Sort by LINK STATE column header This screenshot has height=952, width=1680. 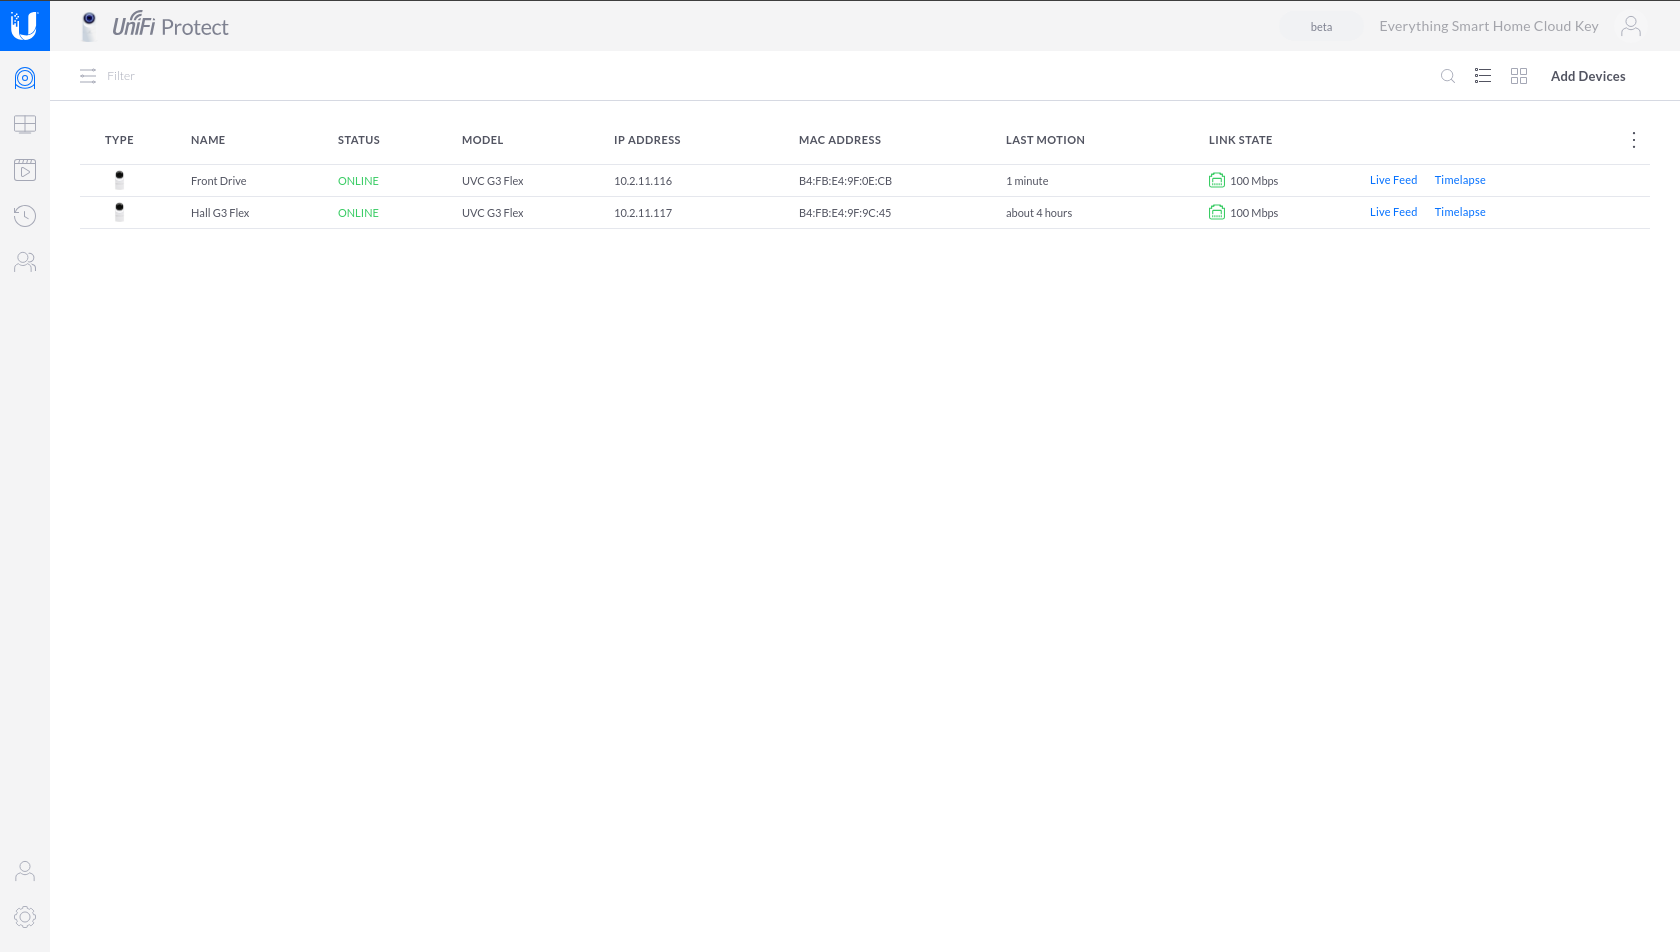click(1240, 140)
